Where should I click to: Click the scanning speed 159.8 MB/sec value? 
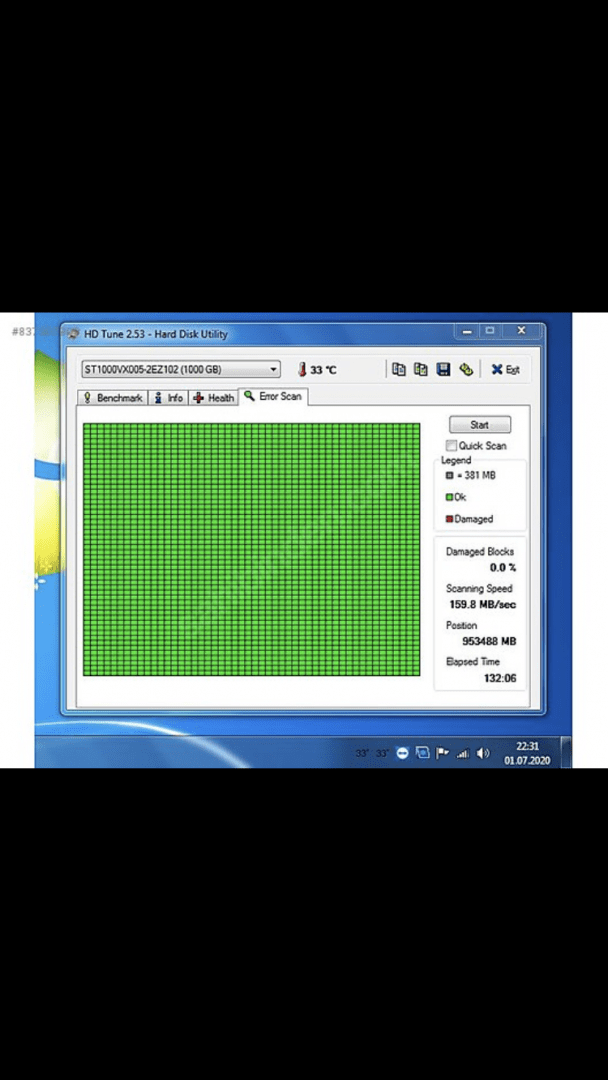[x=483, y=605]
